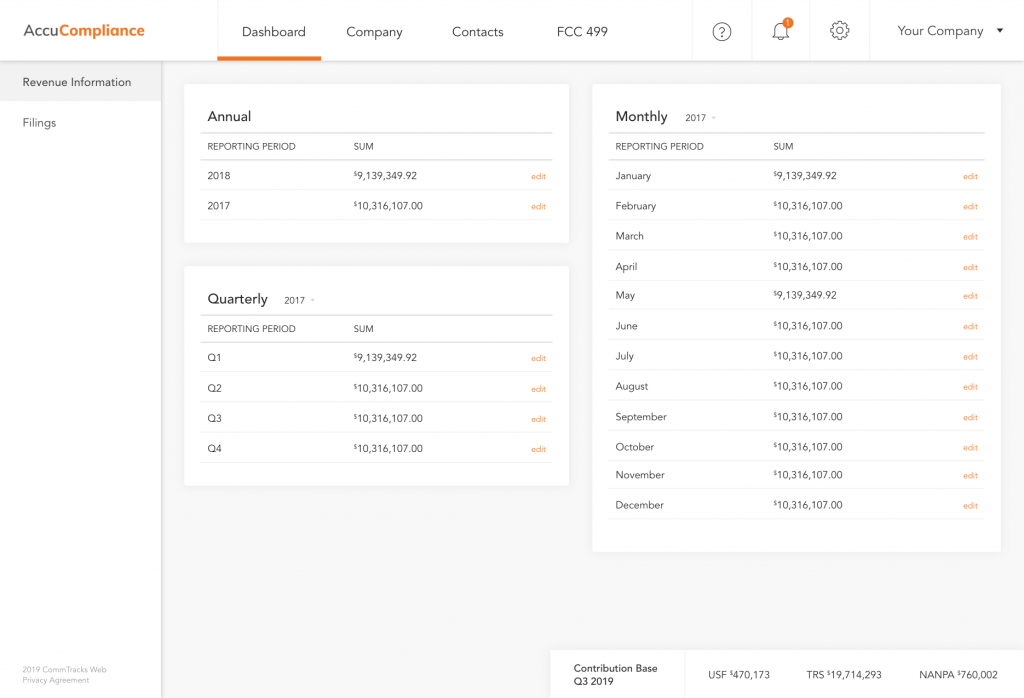
Task: Go to the Contacts tab
Action: (477, 32)
